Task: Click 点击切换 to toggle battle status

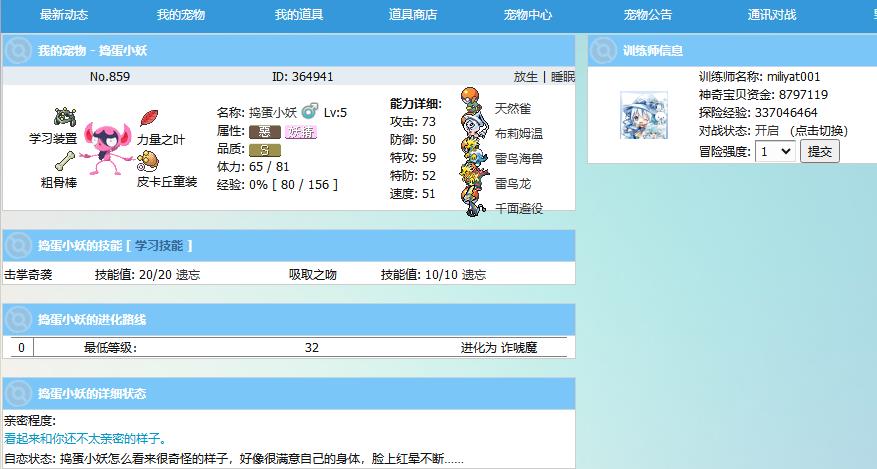Action: [x=819, y=131]
